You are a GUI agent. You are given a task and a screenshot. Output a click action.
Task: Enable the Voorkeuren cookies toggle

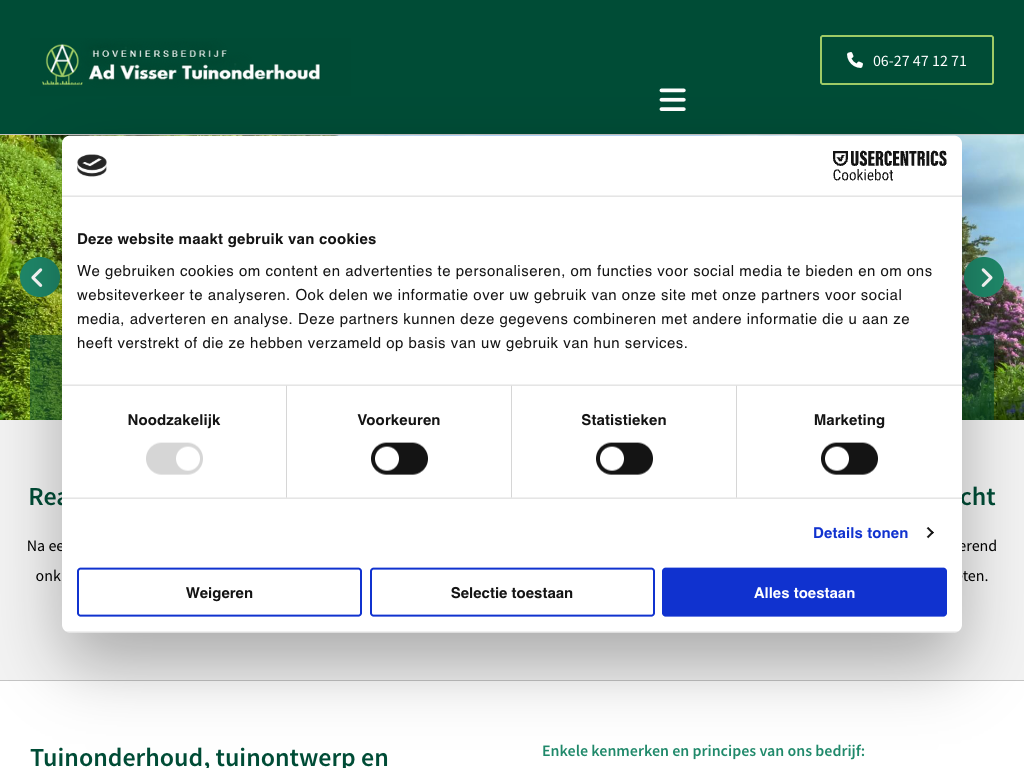point(399,459)
